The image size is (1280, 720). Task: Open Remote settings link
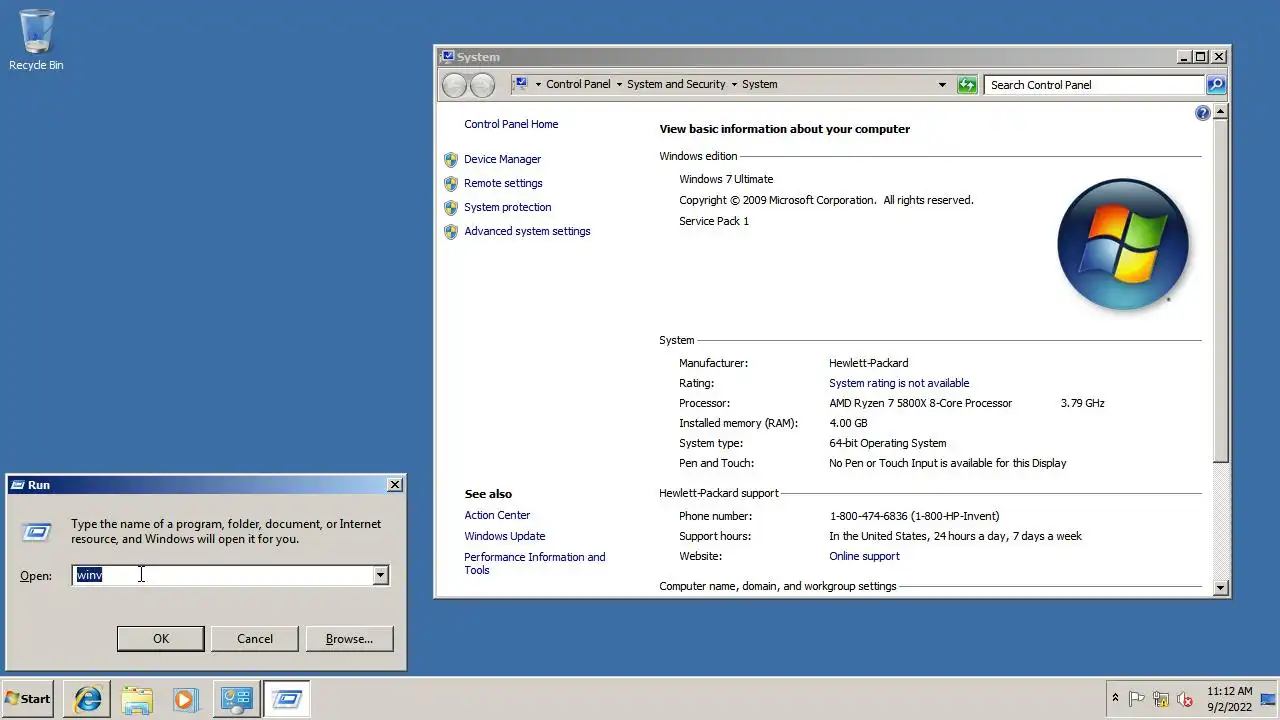503,183
